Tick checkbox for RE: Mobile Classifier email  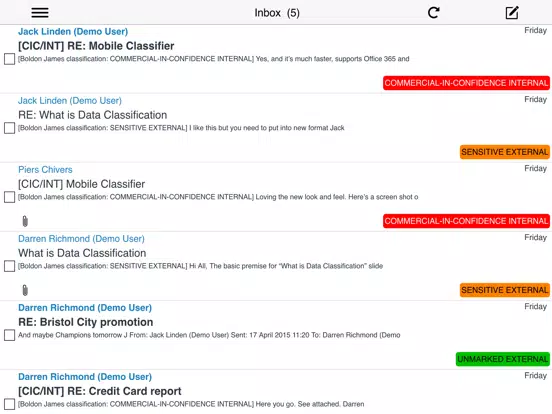coord(10,59)
